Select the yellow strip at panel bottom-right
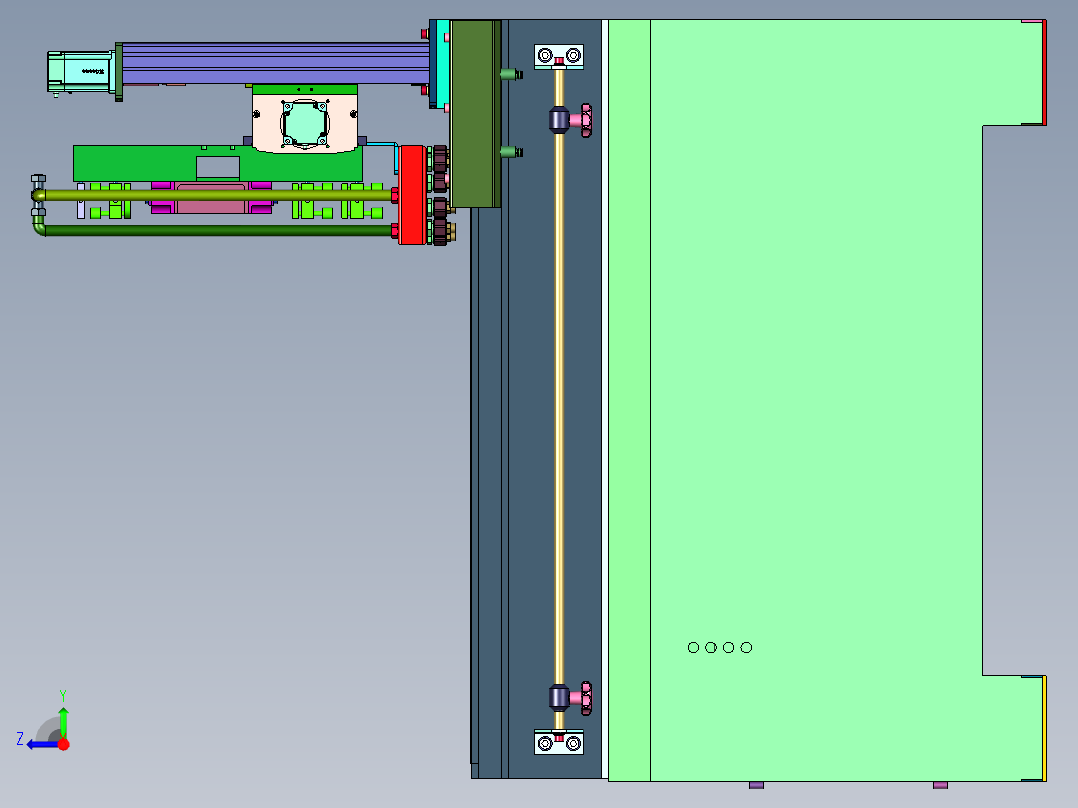 (x=1044, y=728)
